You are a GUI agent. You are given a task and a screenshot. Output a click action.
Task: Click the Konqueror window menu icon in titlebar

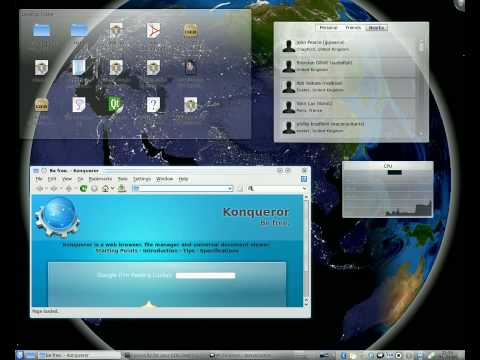(36, 171)
